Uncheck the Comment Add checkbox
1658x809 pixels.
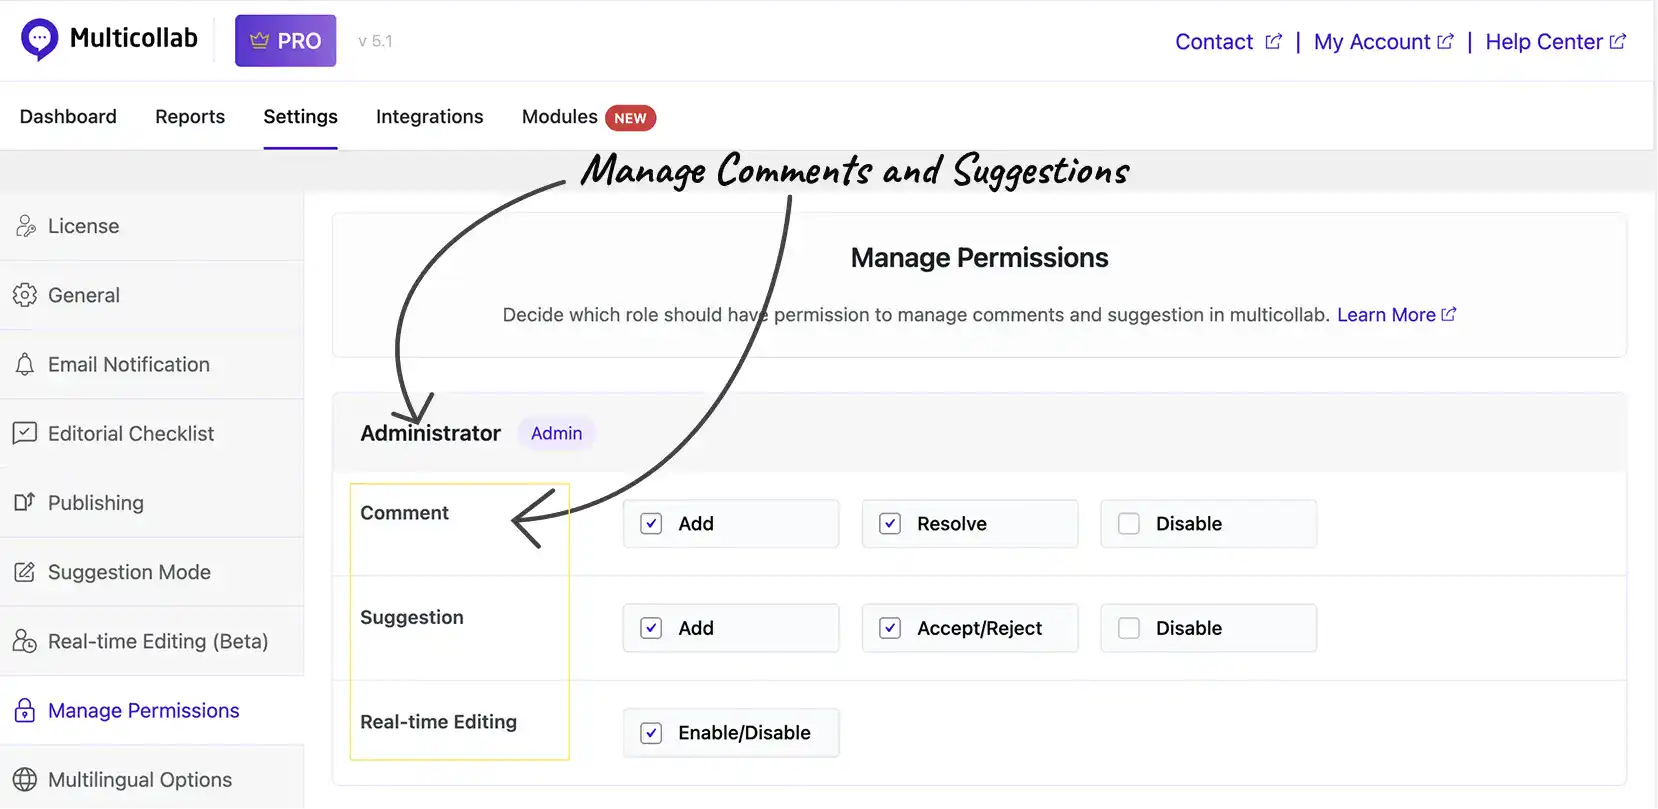coord(651,524)
